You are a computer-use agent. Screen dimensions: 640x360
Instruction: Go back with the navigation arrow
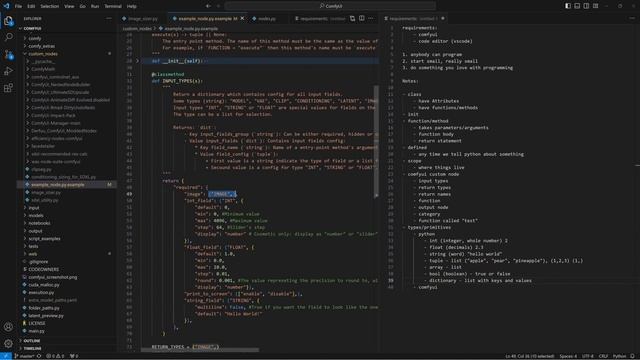tap(208, 6)
